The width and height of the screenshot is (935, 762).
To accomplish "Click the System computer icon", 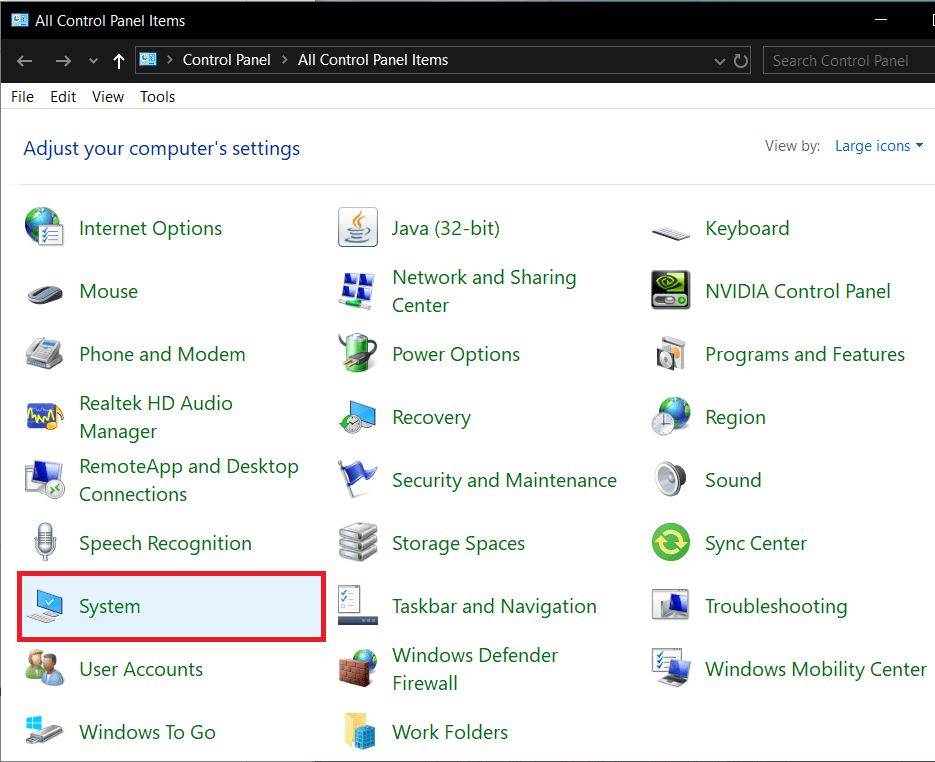I will (x=45, y=606).
